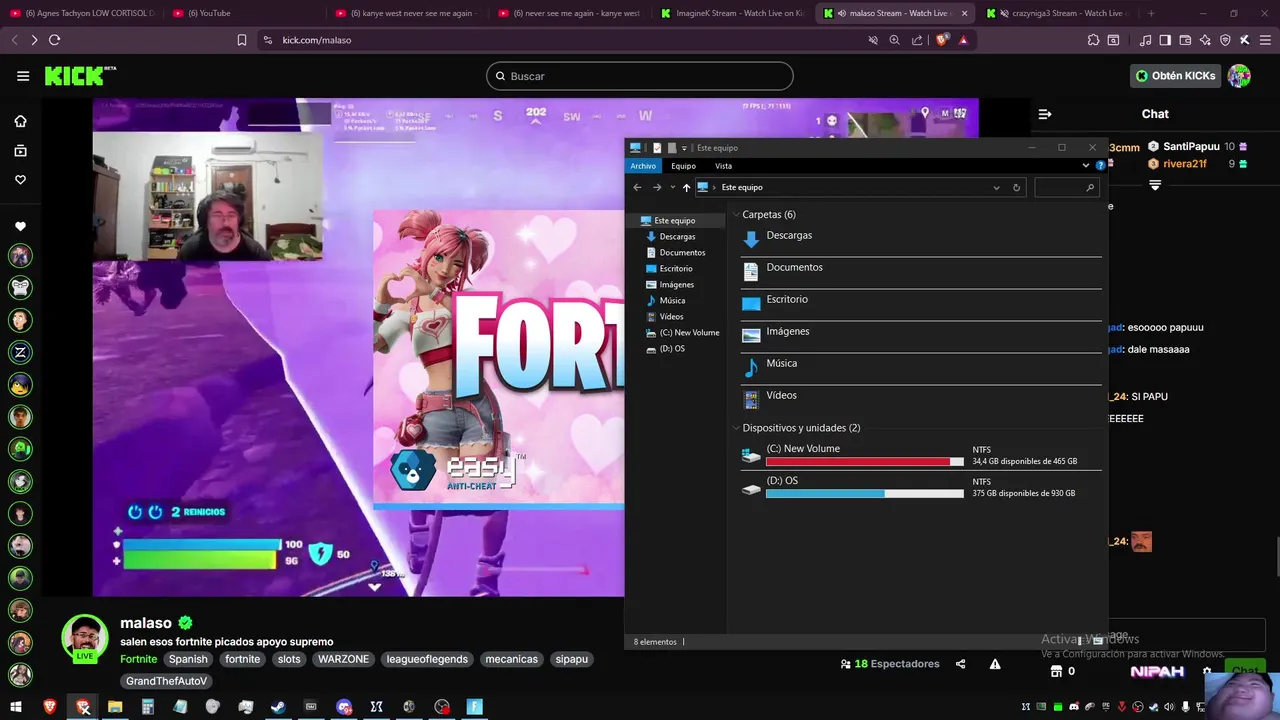Bookmark this page in Brave
Screen dimensions: 1280x720
click(x=242, y=40)
